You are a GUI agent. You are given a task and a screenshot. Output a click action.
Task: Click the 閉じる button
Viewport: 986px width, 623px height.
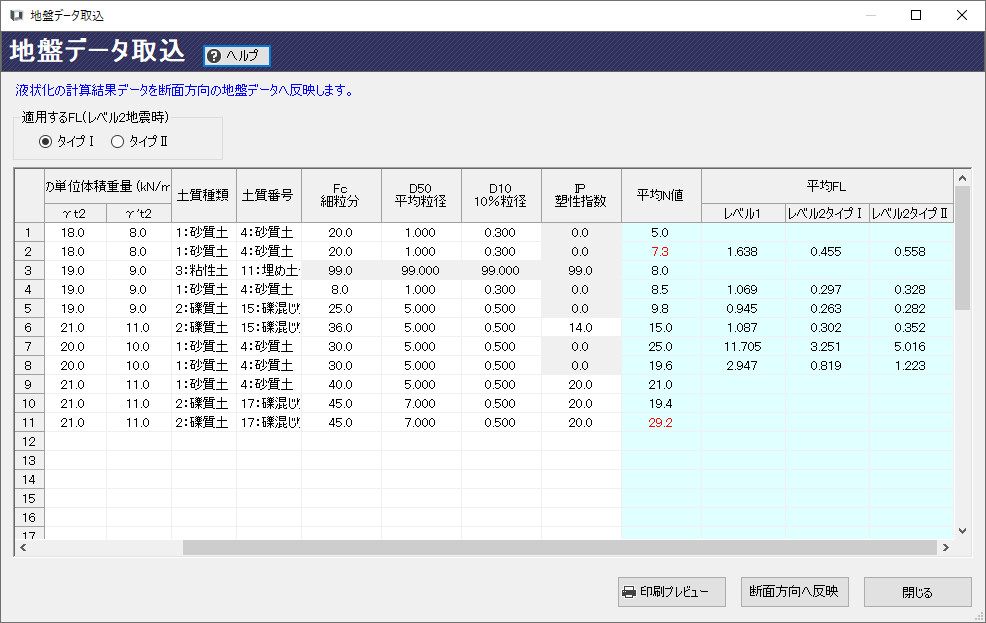point(917,592)
